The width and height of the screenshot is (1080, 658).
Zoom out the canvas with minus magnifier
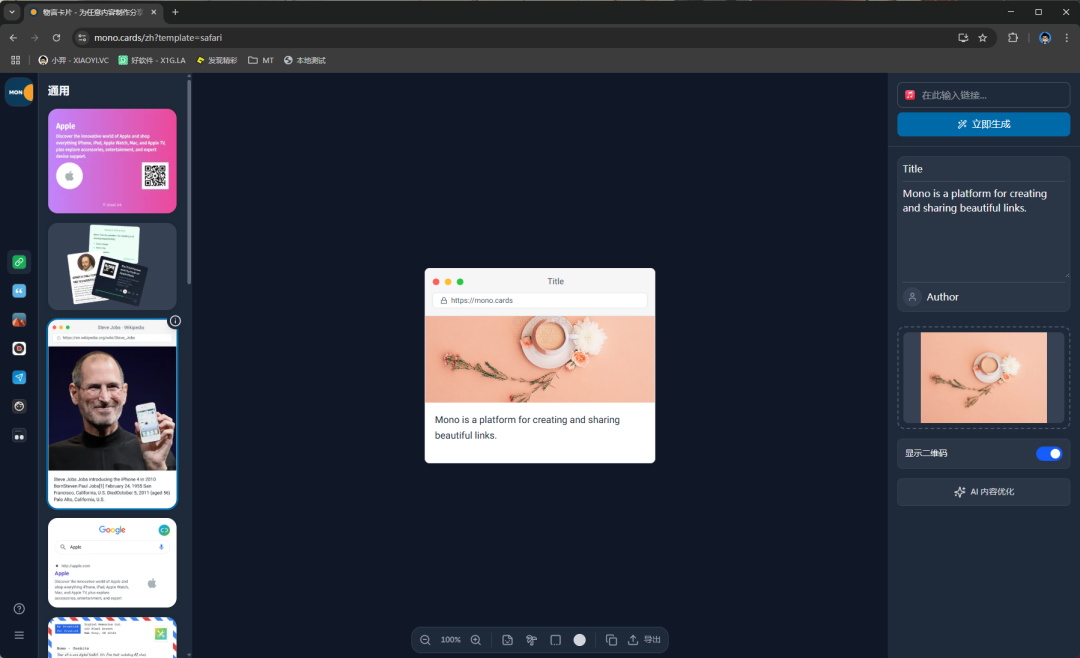tap(425, 640)
